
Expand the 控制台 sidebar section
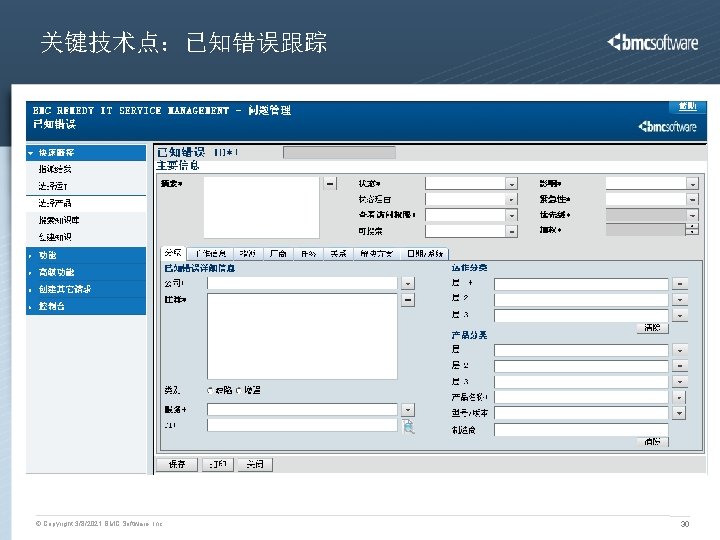[x=86, y=306]
